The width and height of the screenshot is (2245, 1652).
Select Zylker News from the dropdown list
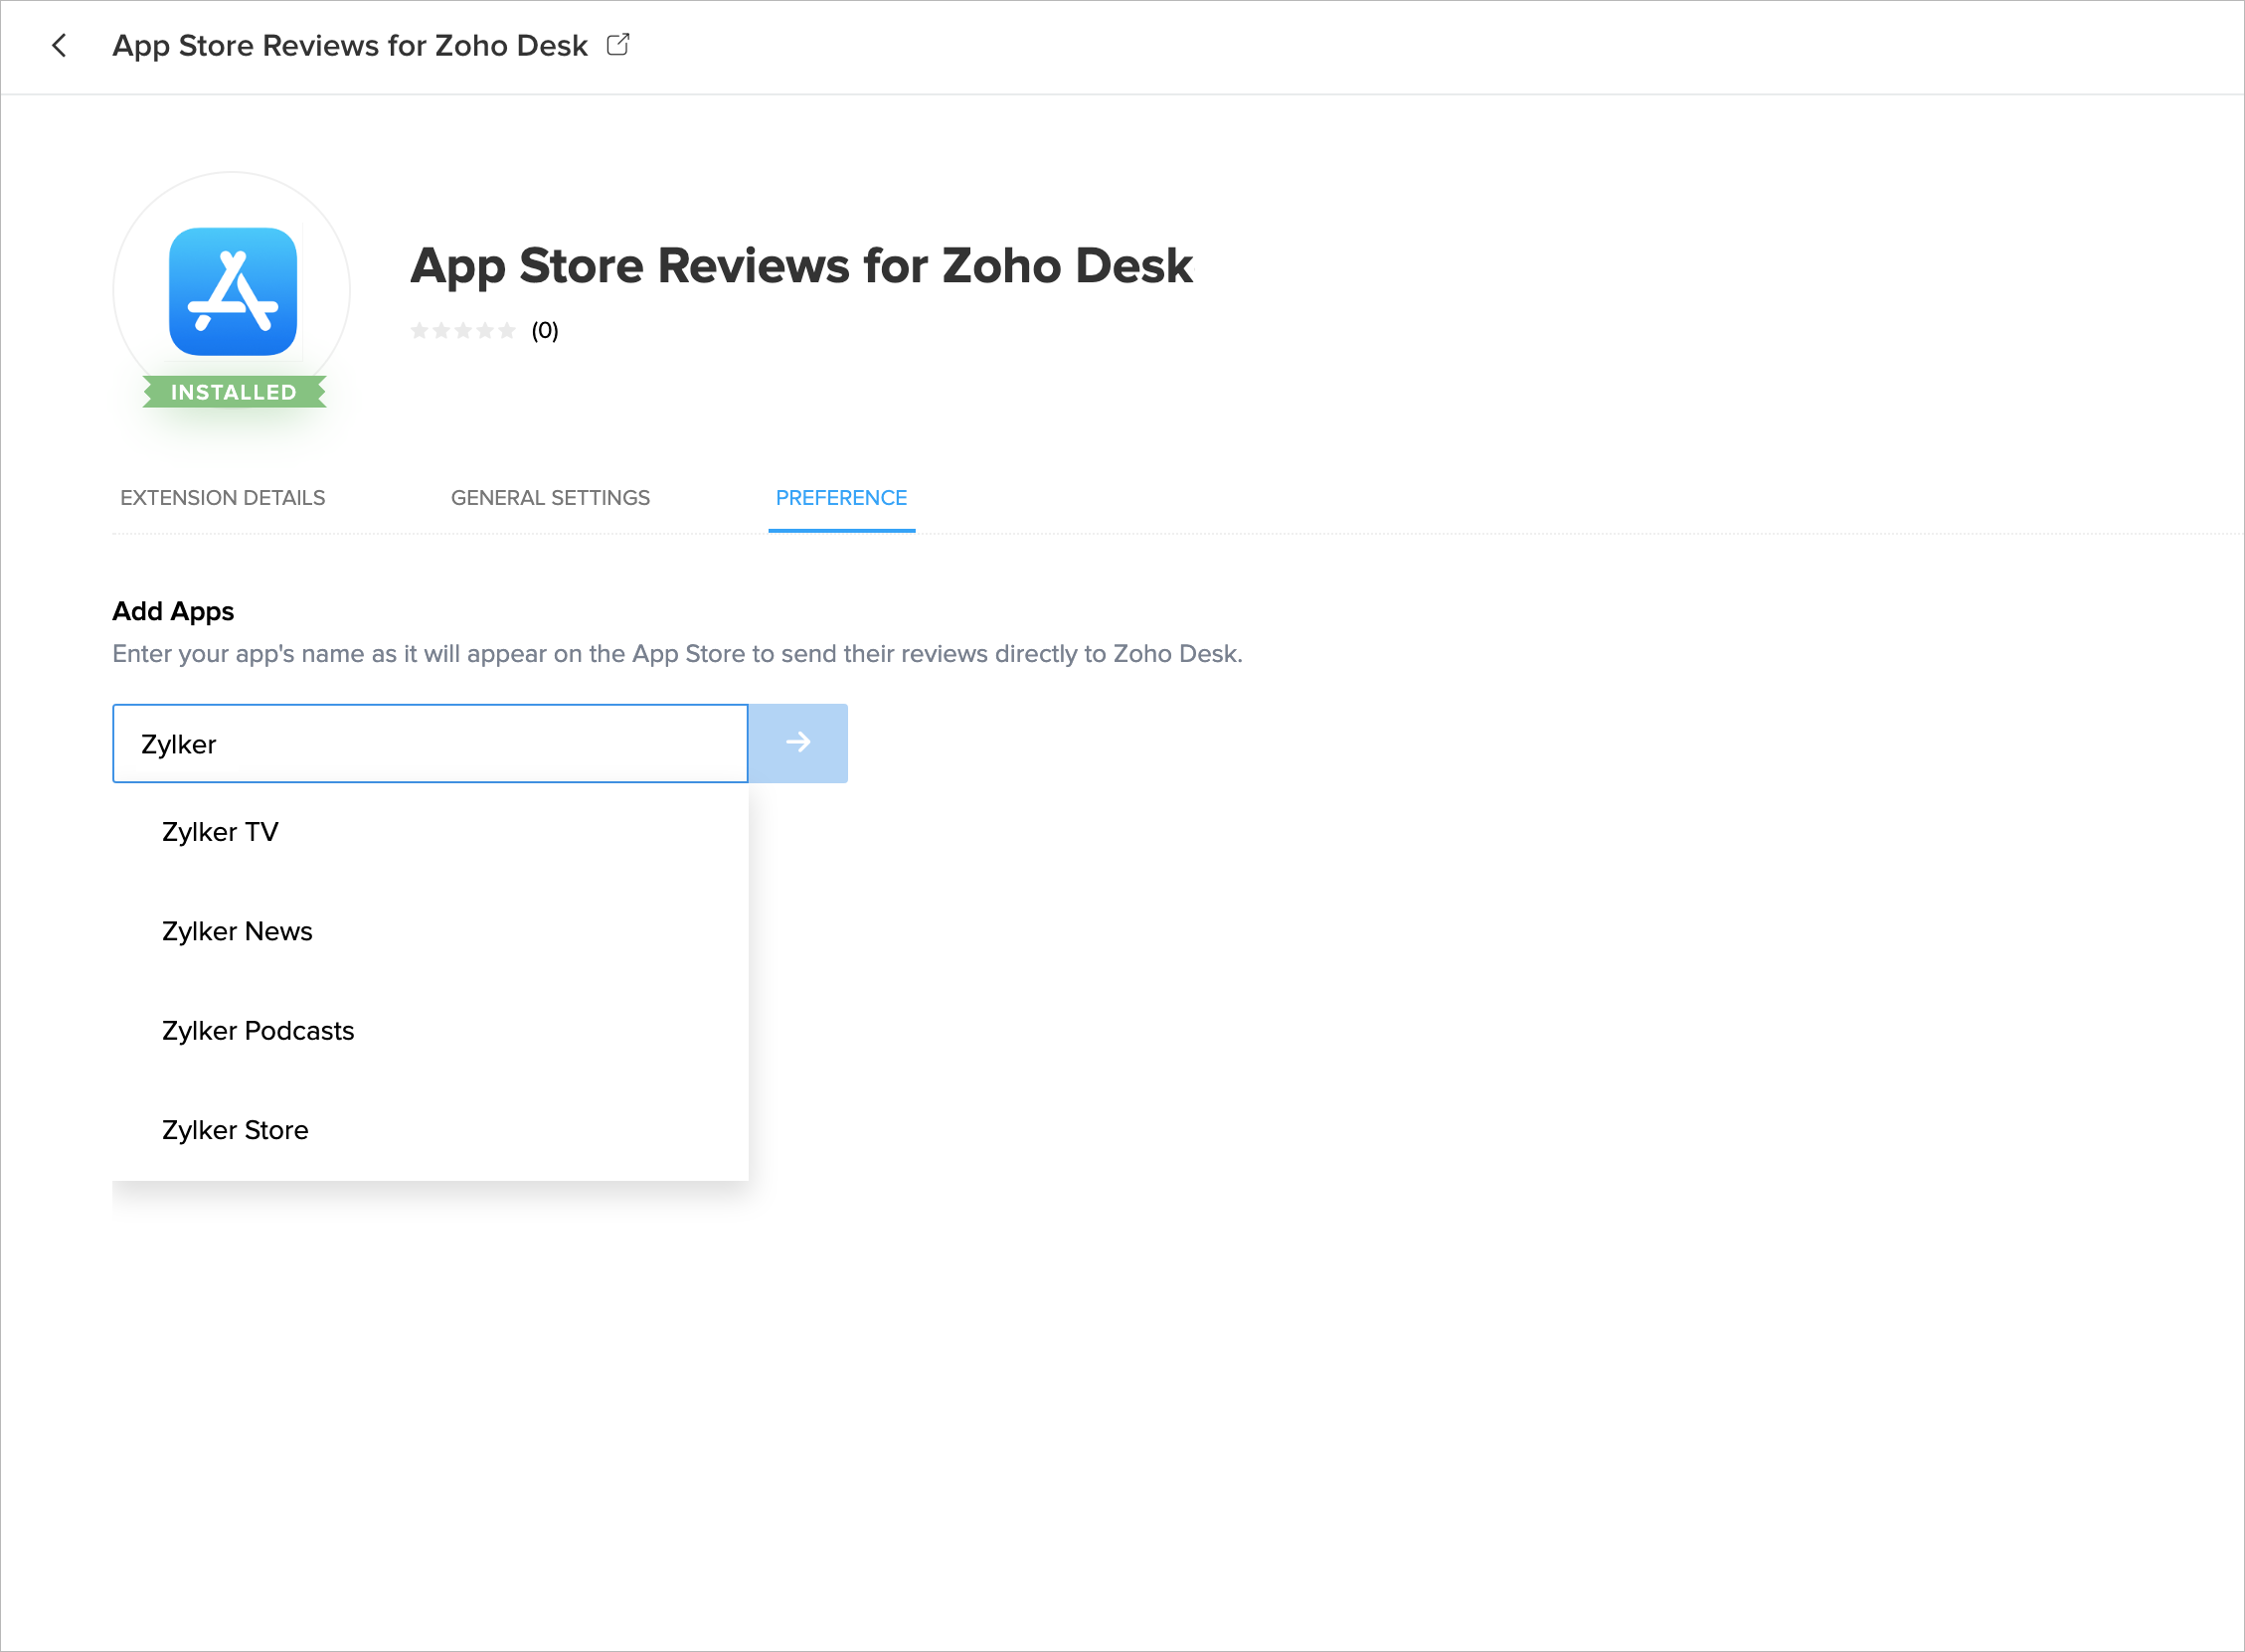coord(237,931)
